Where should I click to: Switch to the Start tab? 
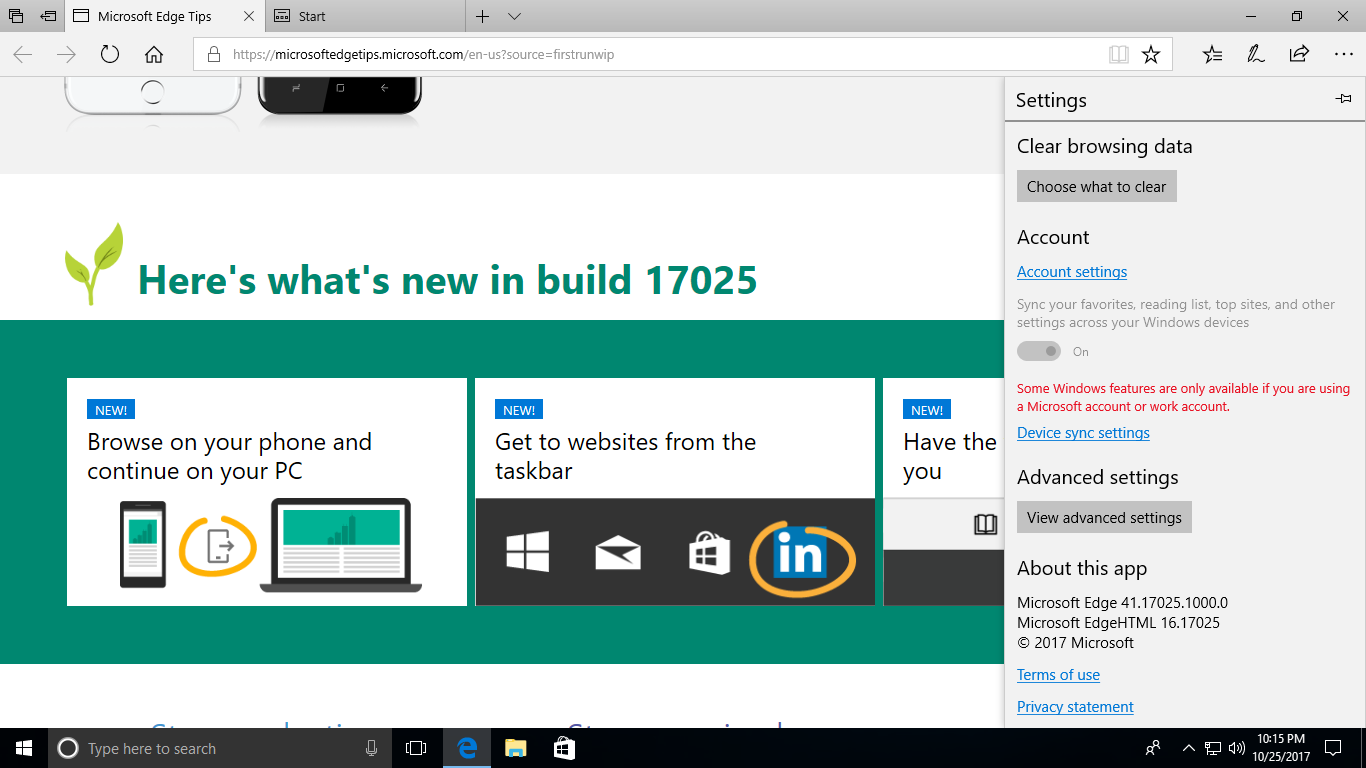365,16
